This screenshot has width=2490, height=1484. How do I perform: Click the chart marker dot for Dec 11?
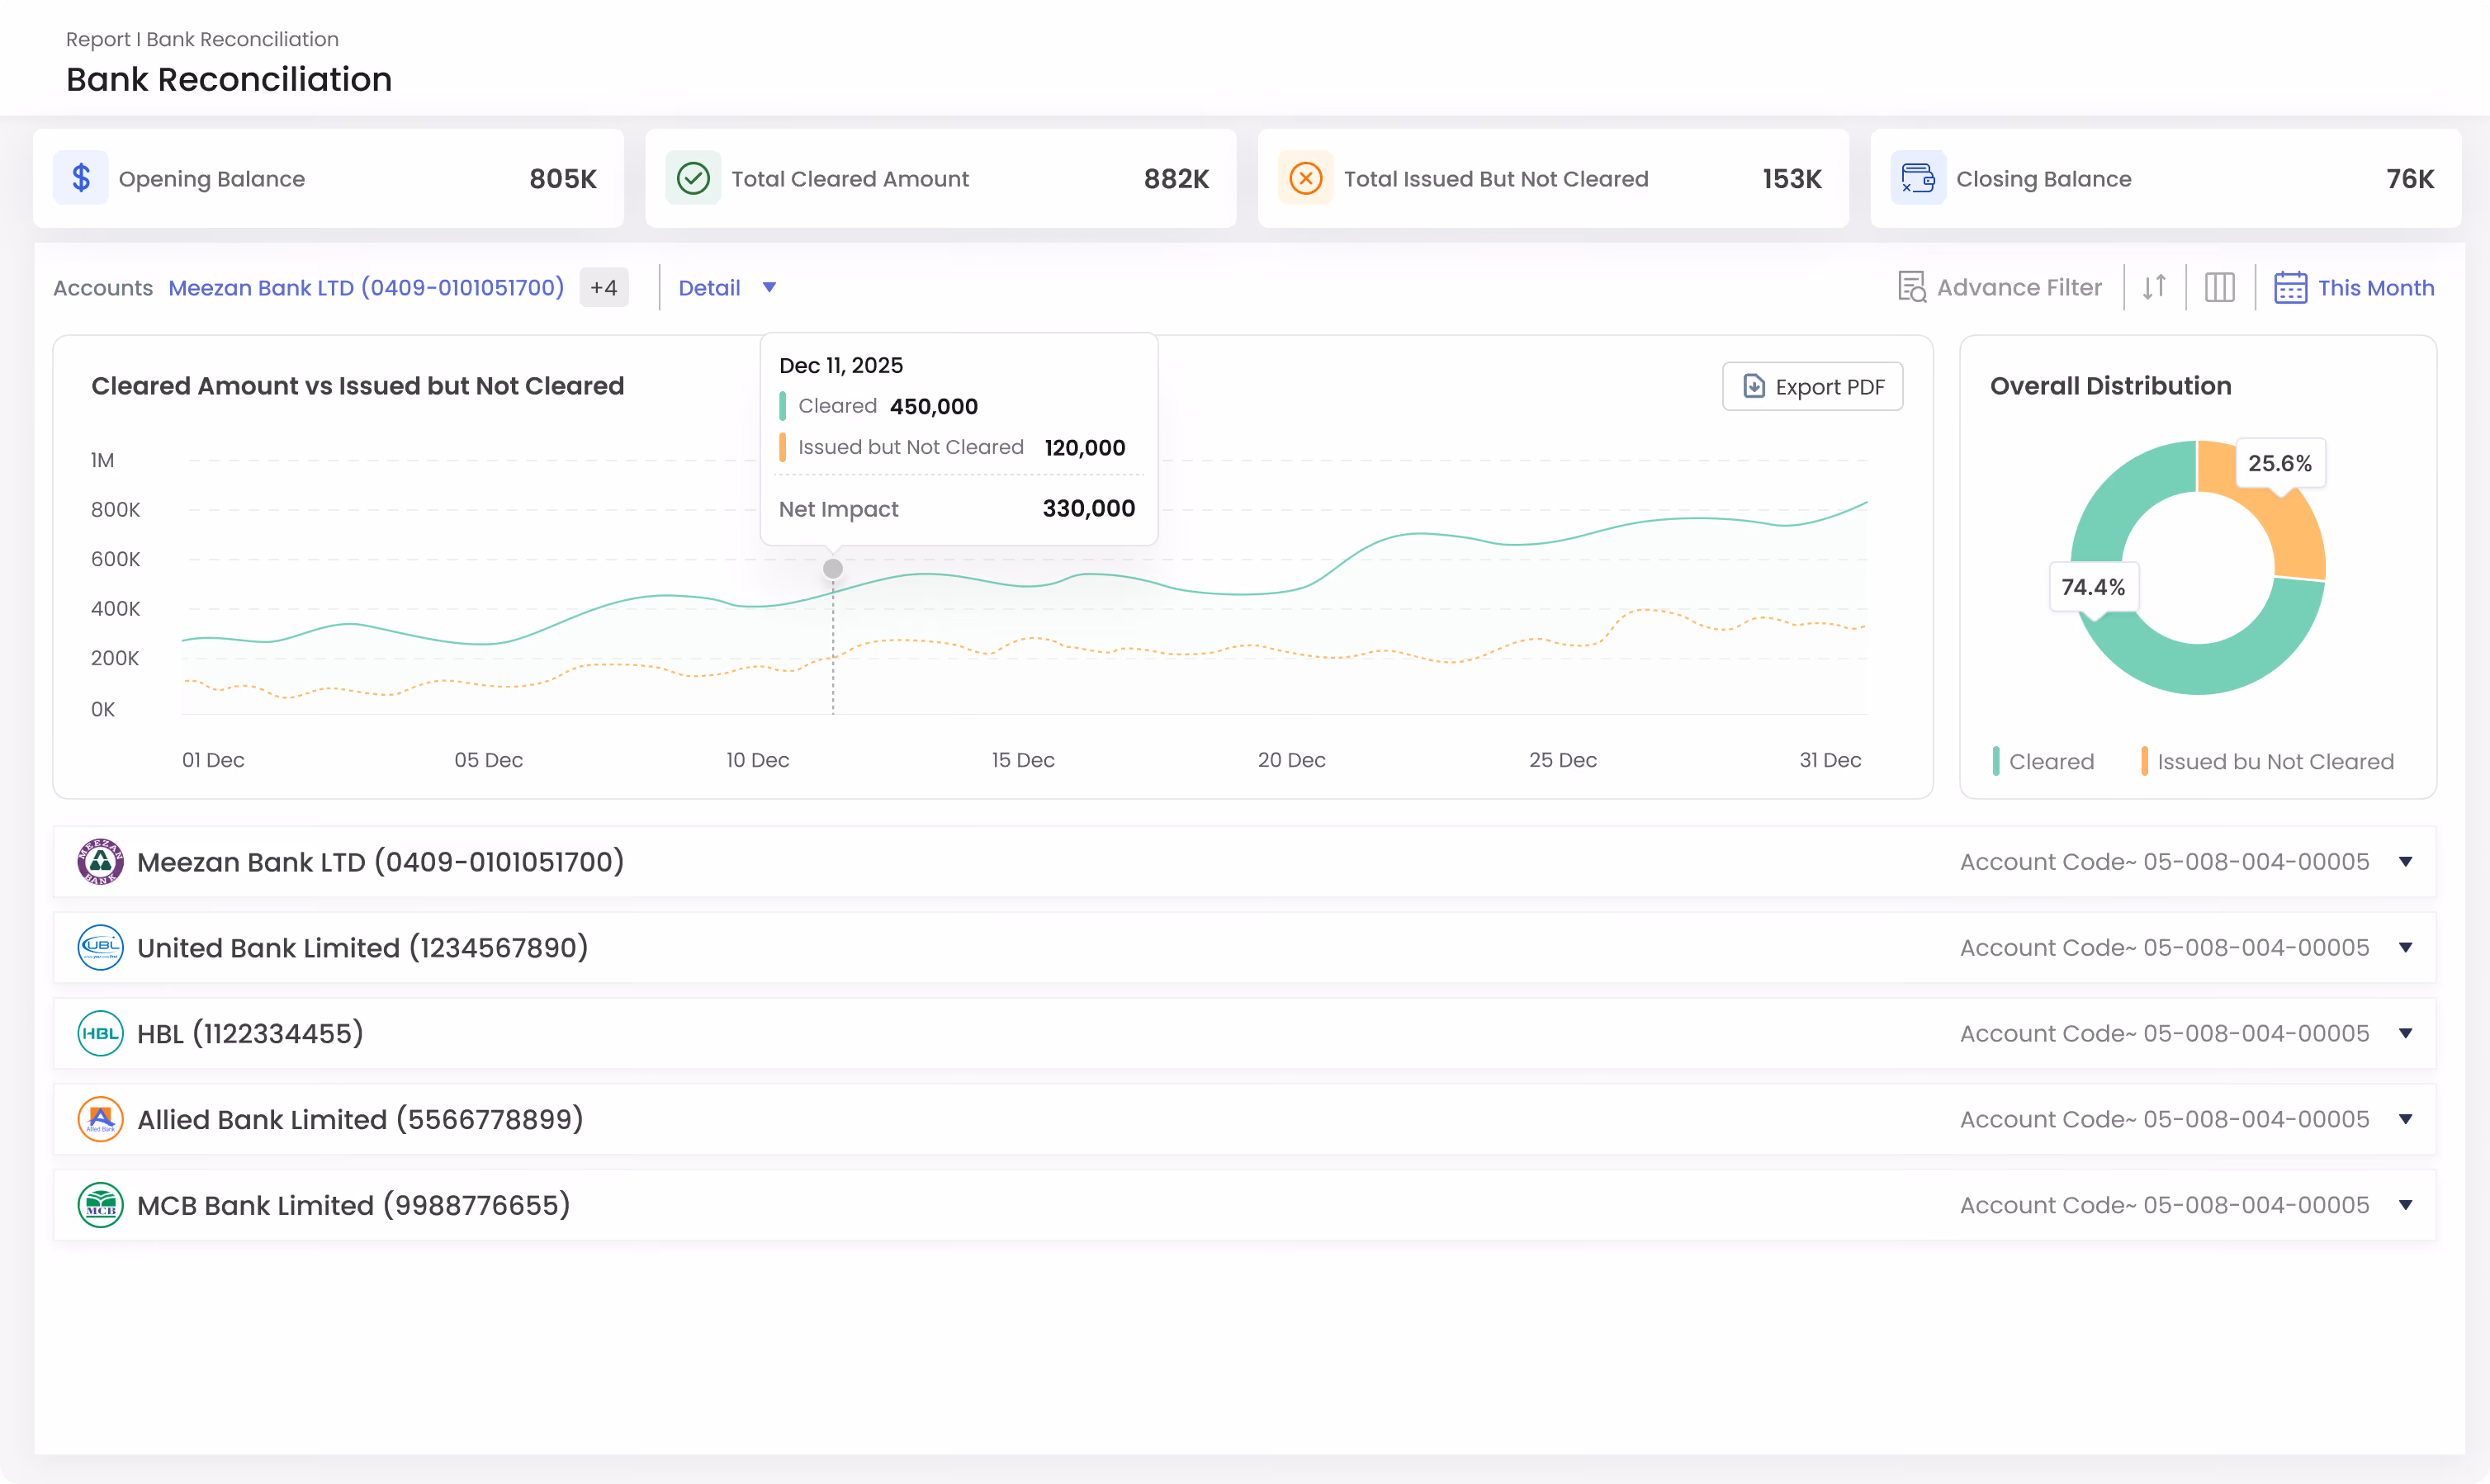tap(833, 569)
